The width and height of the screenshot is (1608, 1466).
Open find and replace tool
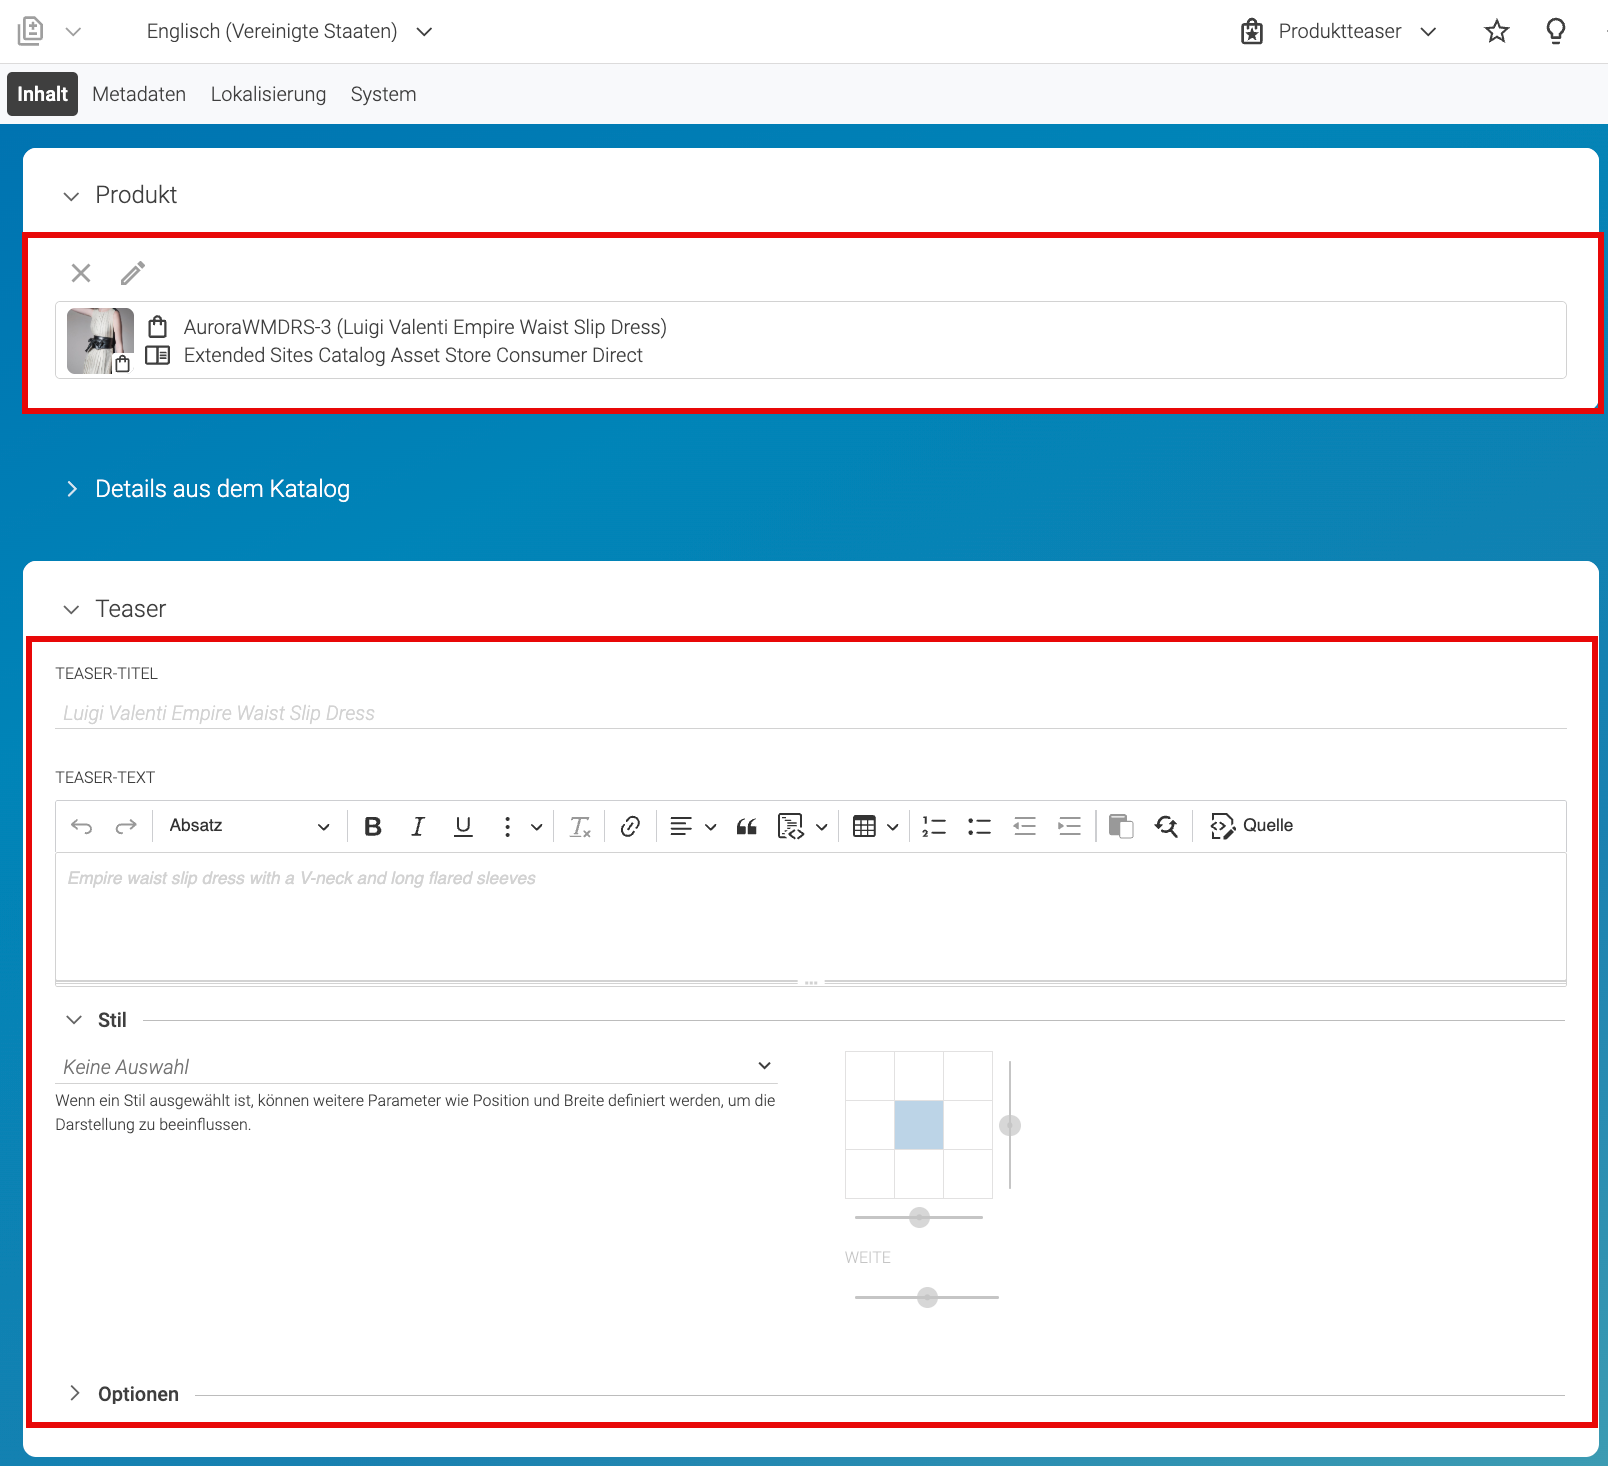[x=1166, y=826]
